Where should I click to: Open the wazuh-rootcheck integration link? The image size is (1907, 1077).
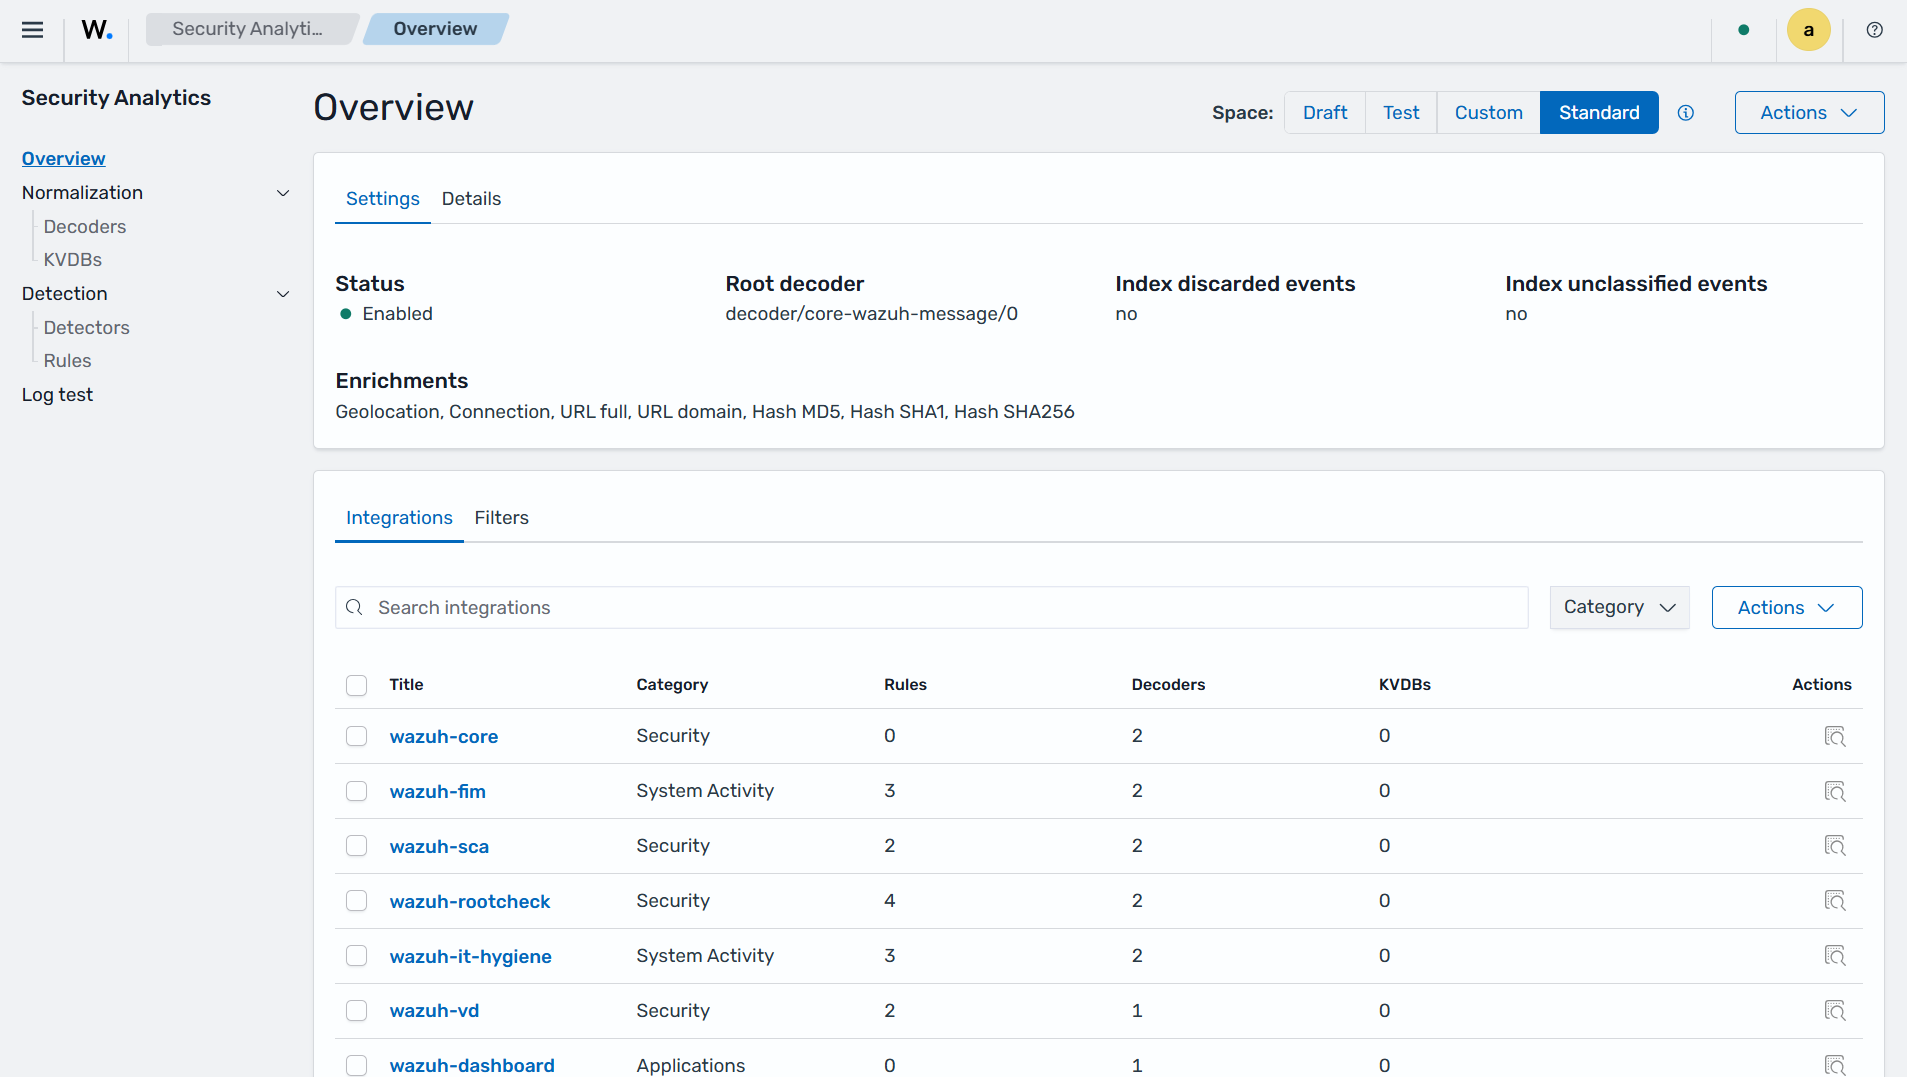(470, 902)
